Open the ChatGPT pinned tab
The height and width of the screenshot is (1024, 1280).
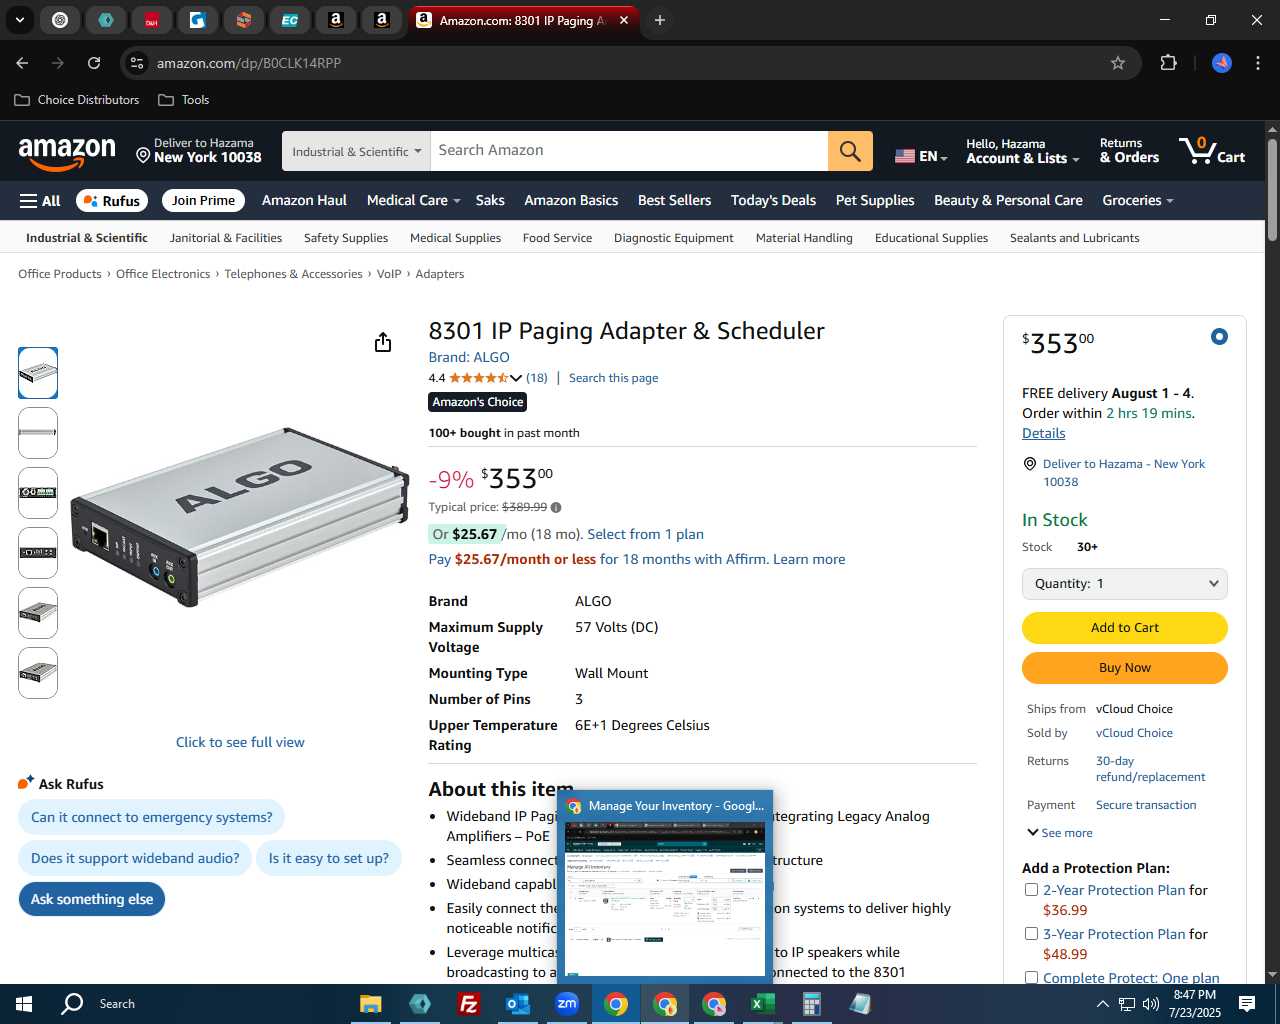tap(60, 20)
